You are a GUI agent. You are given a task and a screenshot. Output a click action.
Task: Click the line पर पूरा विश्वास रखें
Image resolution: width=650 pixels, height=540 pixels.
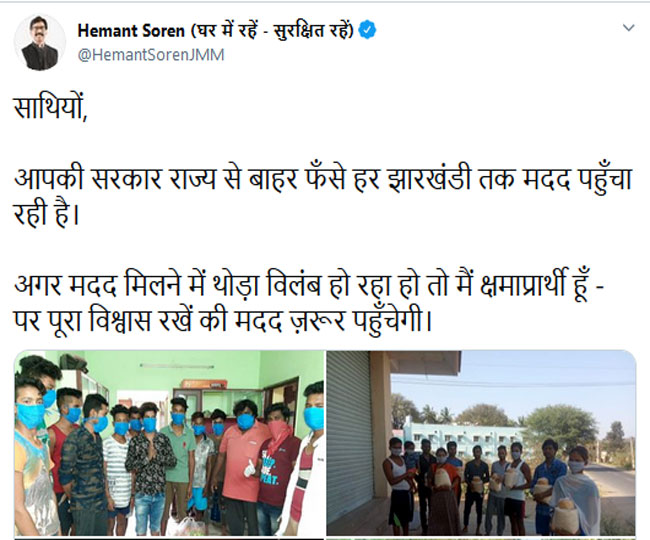tap(223, 321)
